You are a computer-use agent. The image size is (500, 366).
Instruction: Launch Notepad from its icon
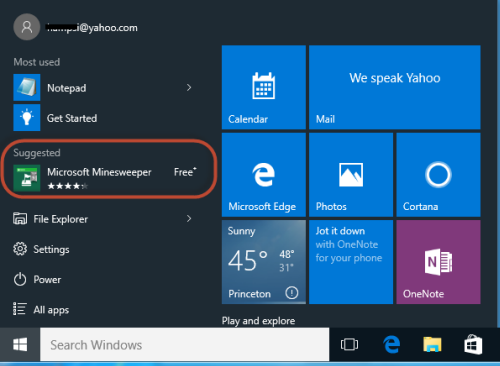click(x=27, y=87)
